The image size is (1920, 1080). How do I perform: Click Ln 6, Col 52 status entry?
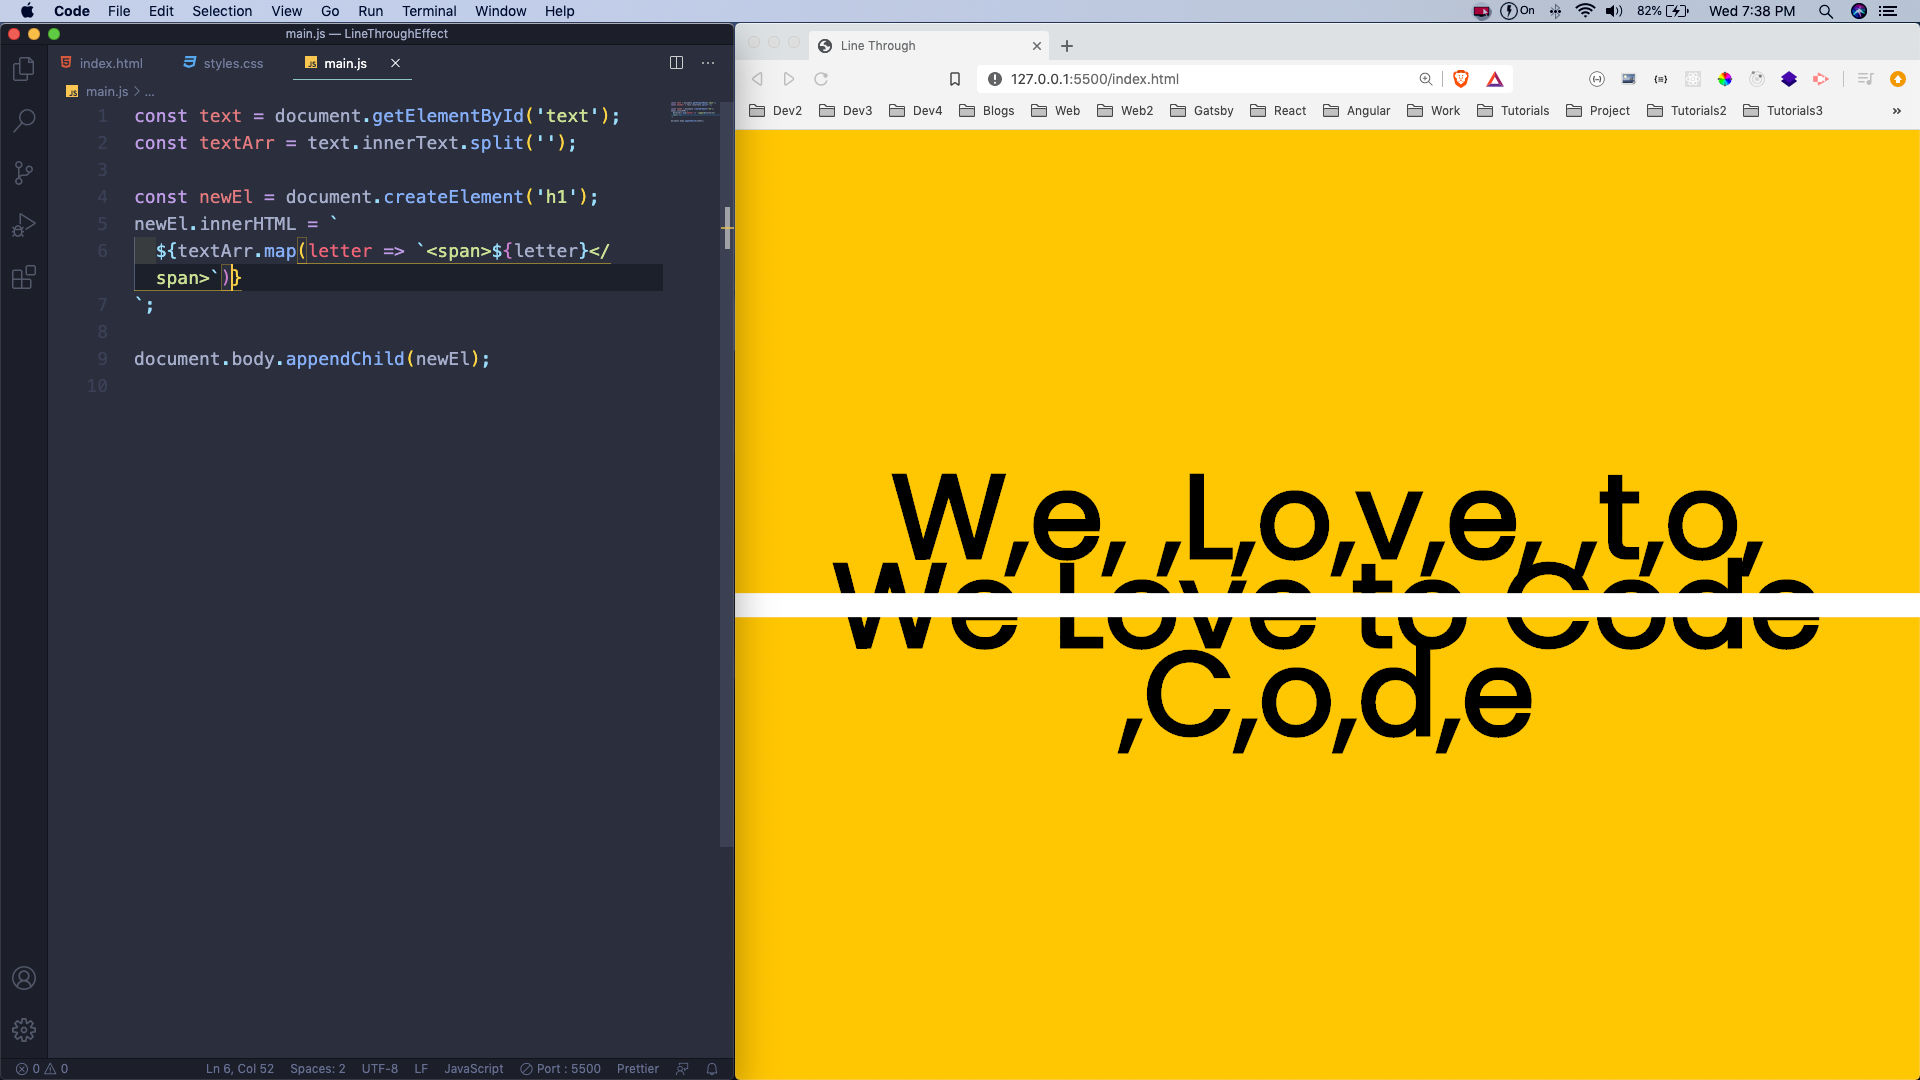[x=239, y=1068]
